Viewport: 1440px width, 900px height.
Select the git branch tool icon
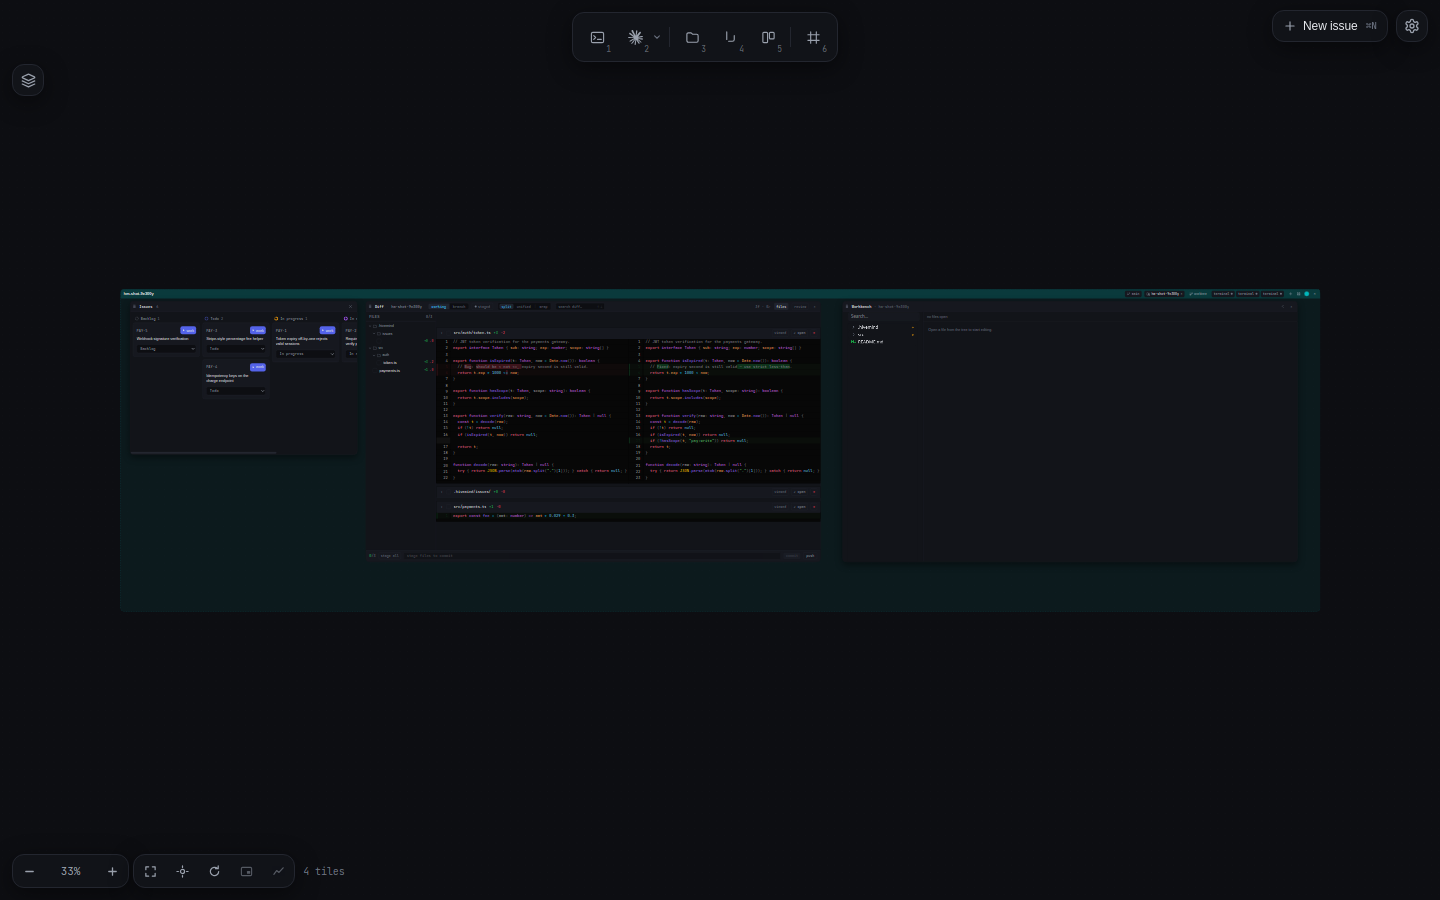[730, 37]
